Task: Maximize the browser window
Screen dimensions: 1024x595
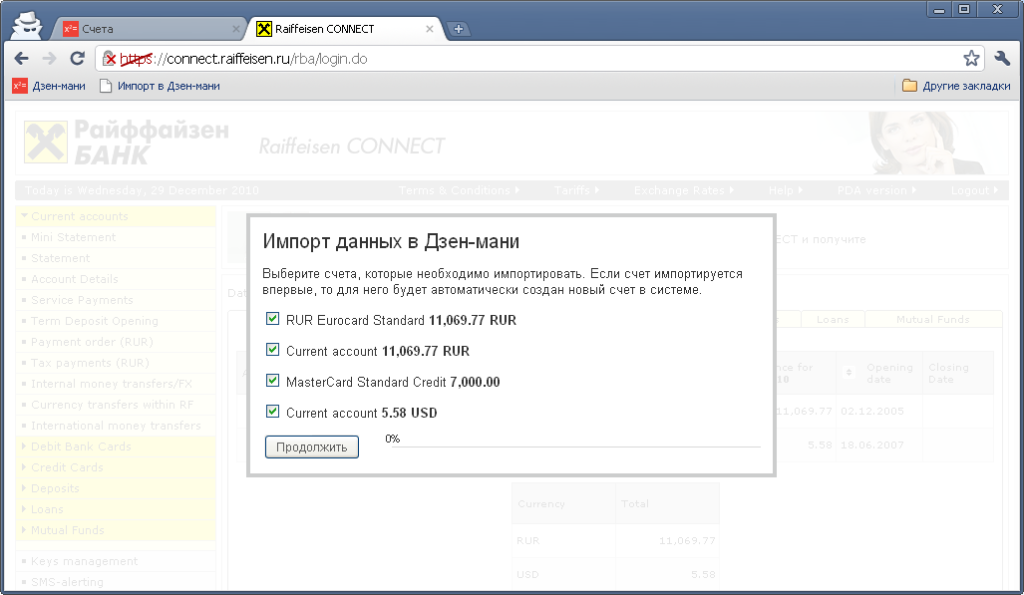Action: click(964, 9)
